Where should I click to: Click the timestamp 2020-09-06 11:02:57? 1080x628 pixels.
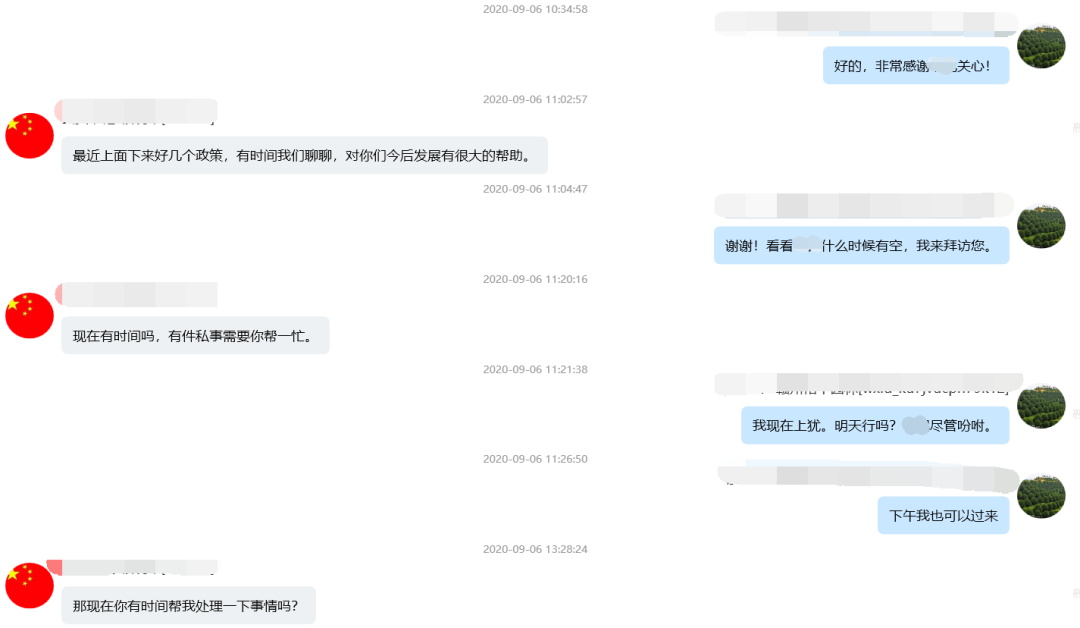(x=535, y=99)
